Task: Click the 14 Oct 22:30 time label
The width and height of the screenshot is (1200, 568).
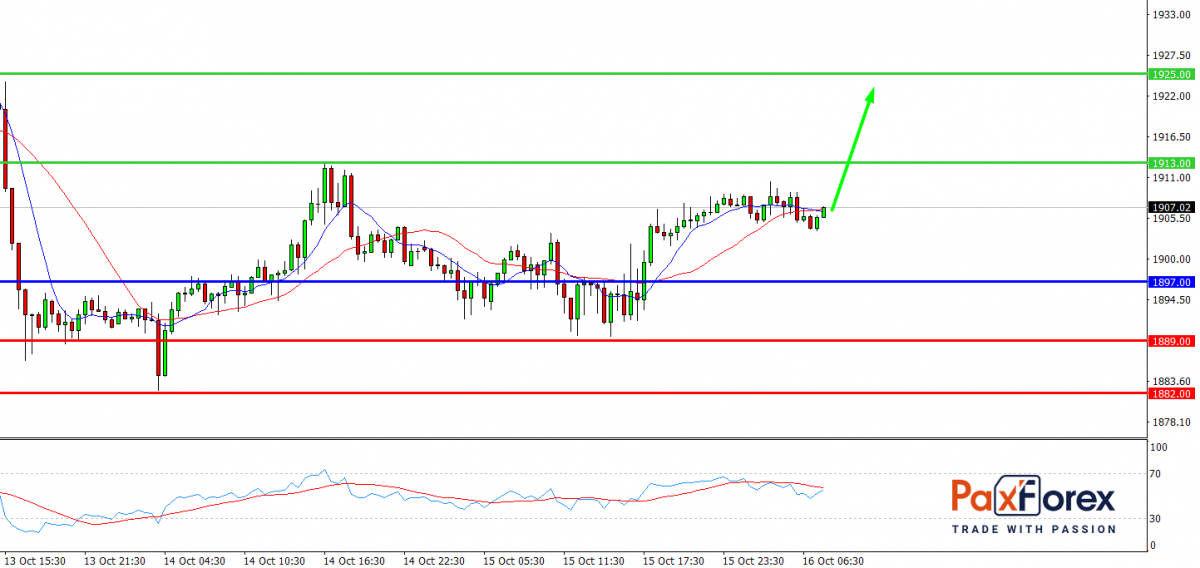Action: tap(434, 561)
